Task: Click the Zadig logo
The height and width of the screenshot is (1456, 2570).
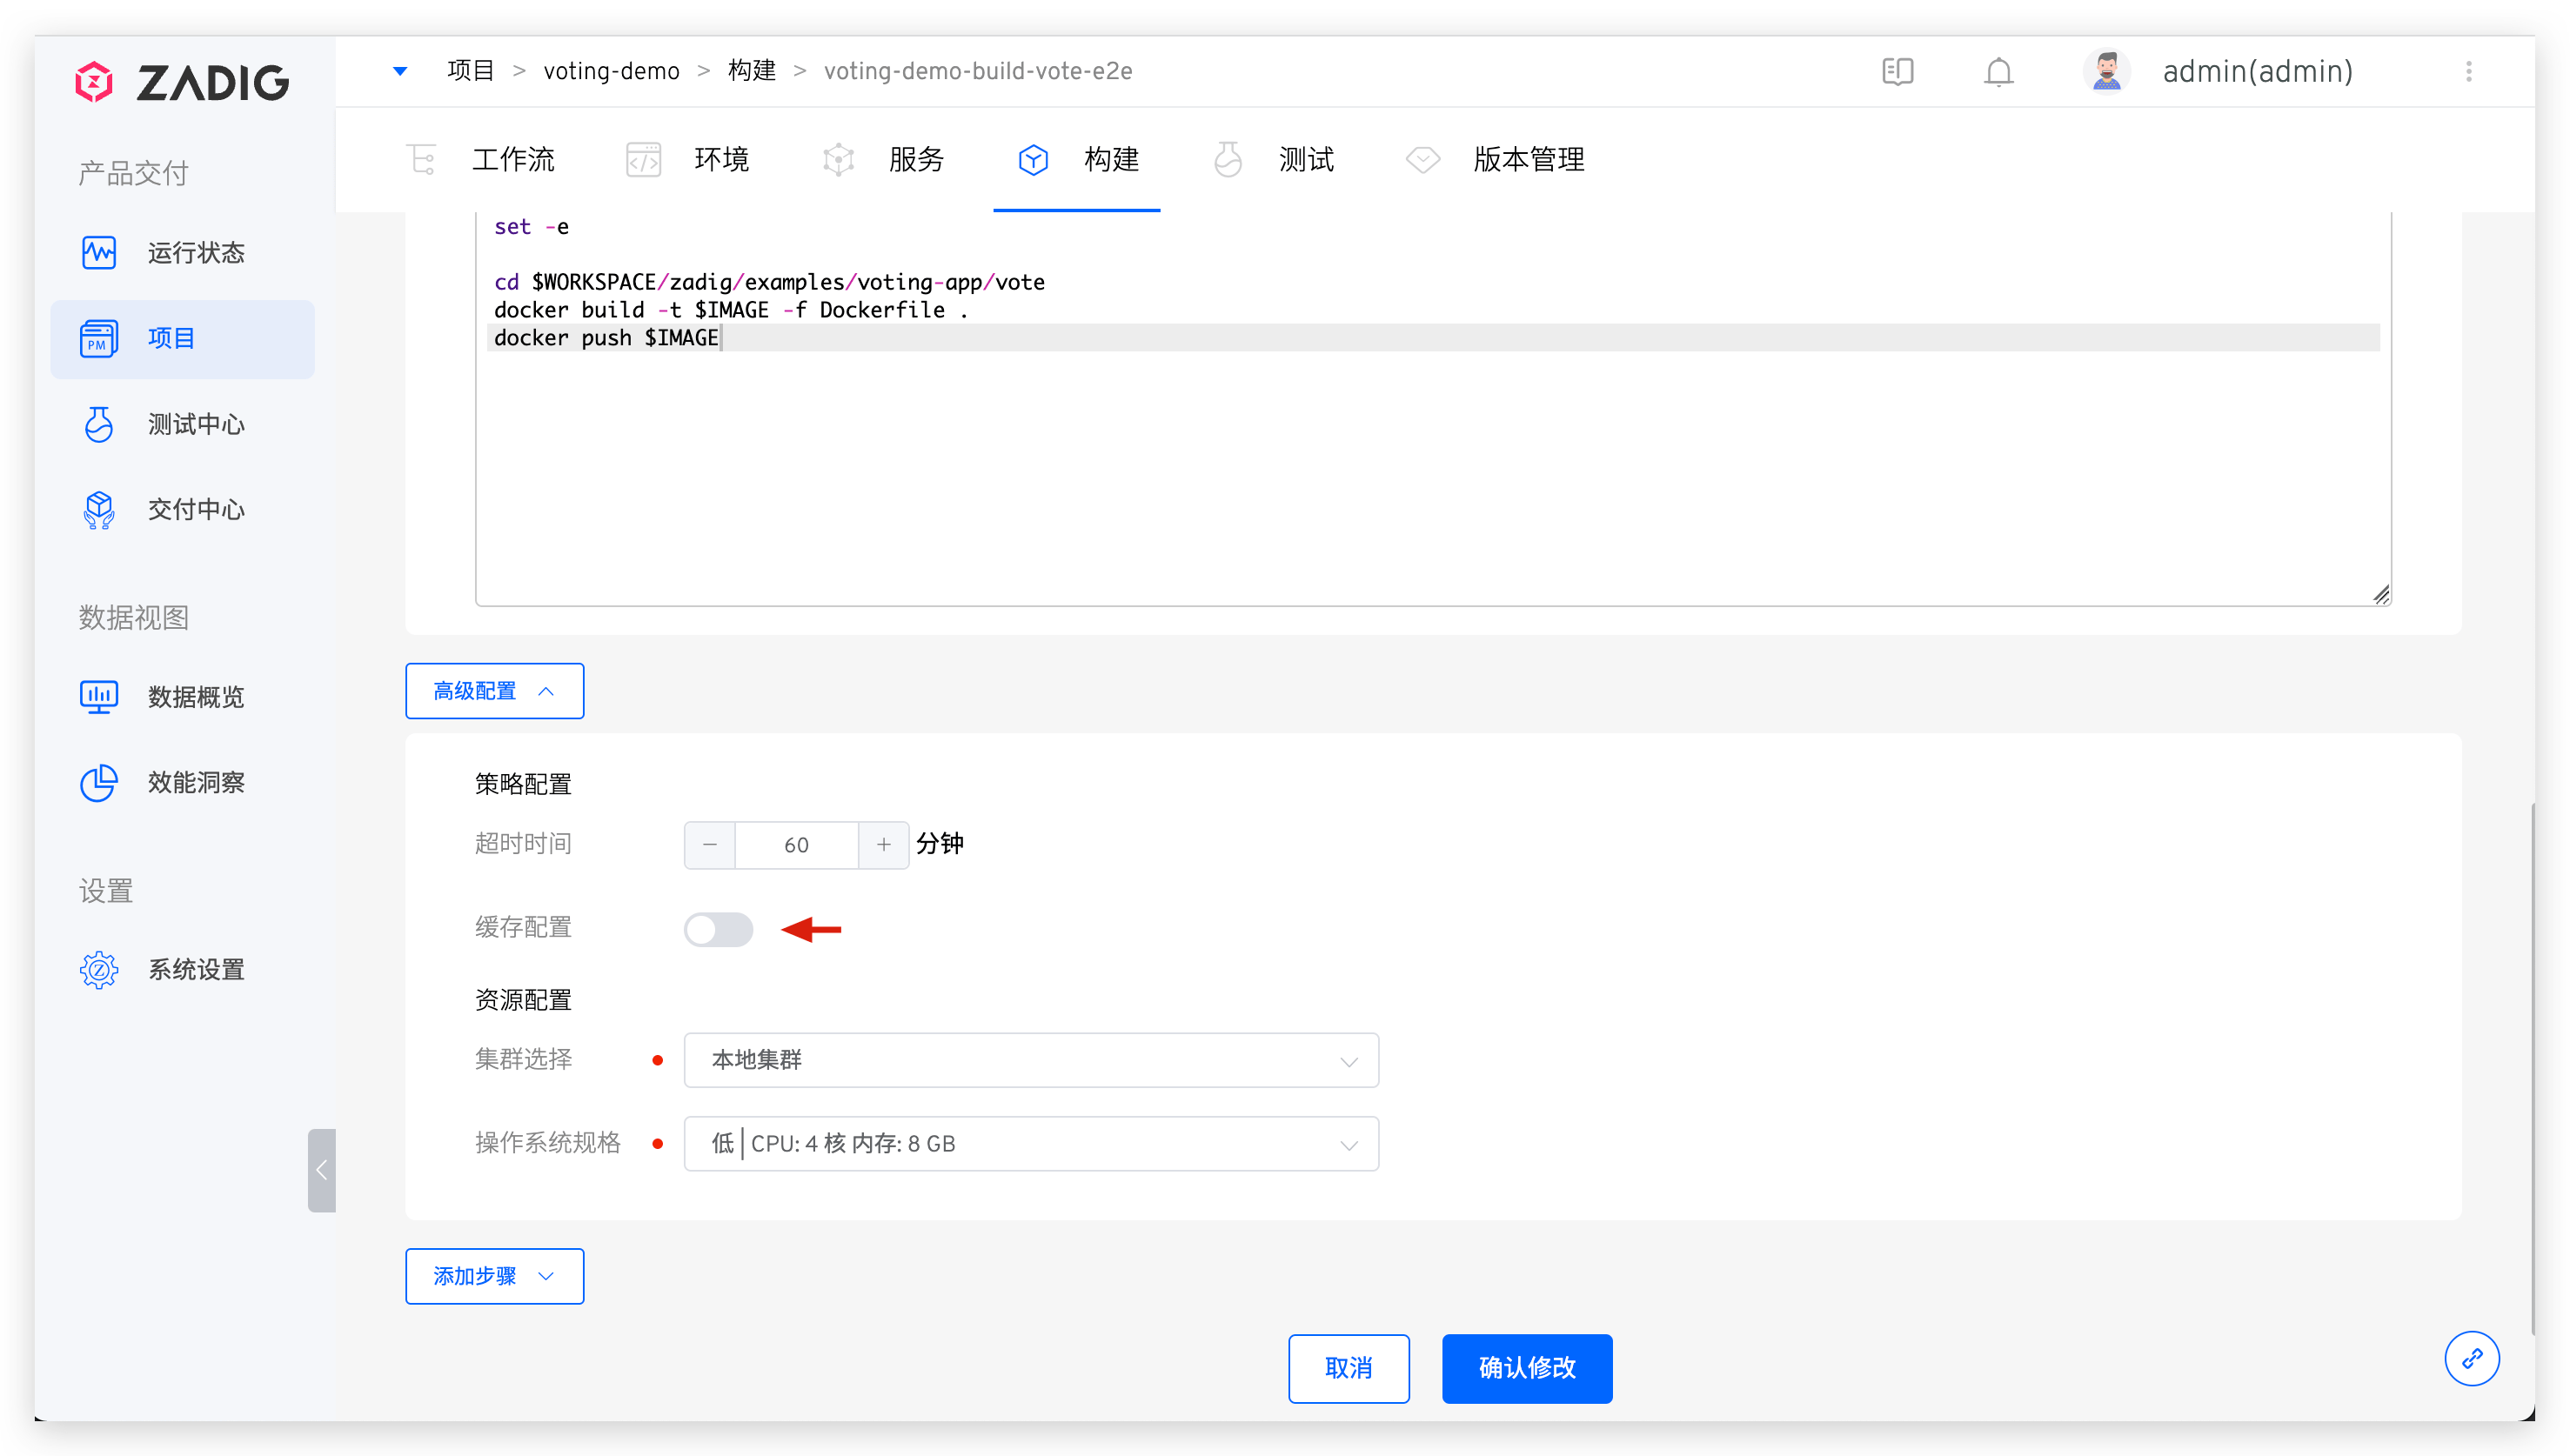Action: click(x=183, y=82)
